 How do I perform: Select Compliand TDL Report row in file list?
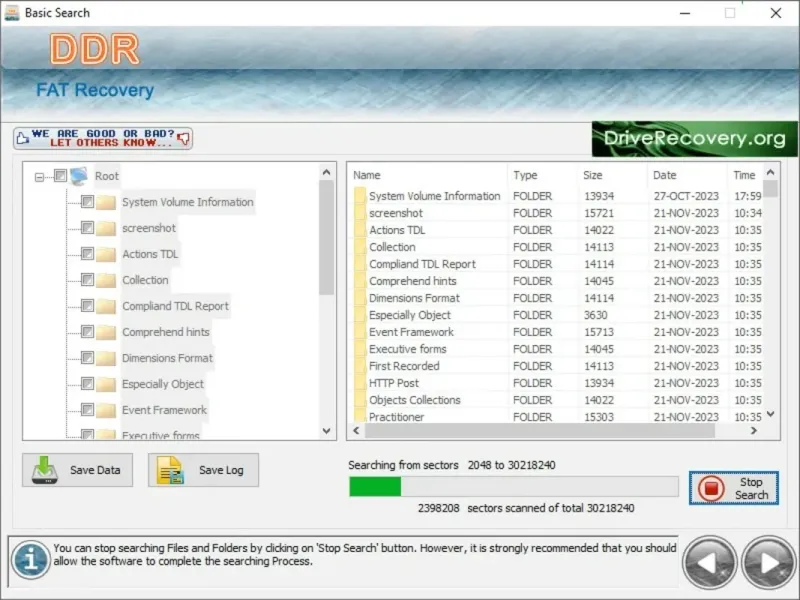[556, 264]
